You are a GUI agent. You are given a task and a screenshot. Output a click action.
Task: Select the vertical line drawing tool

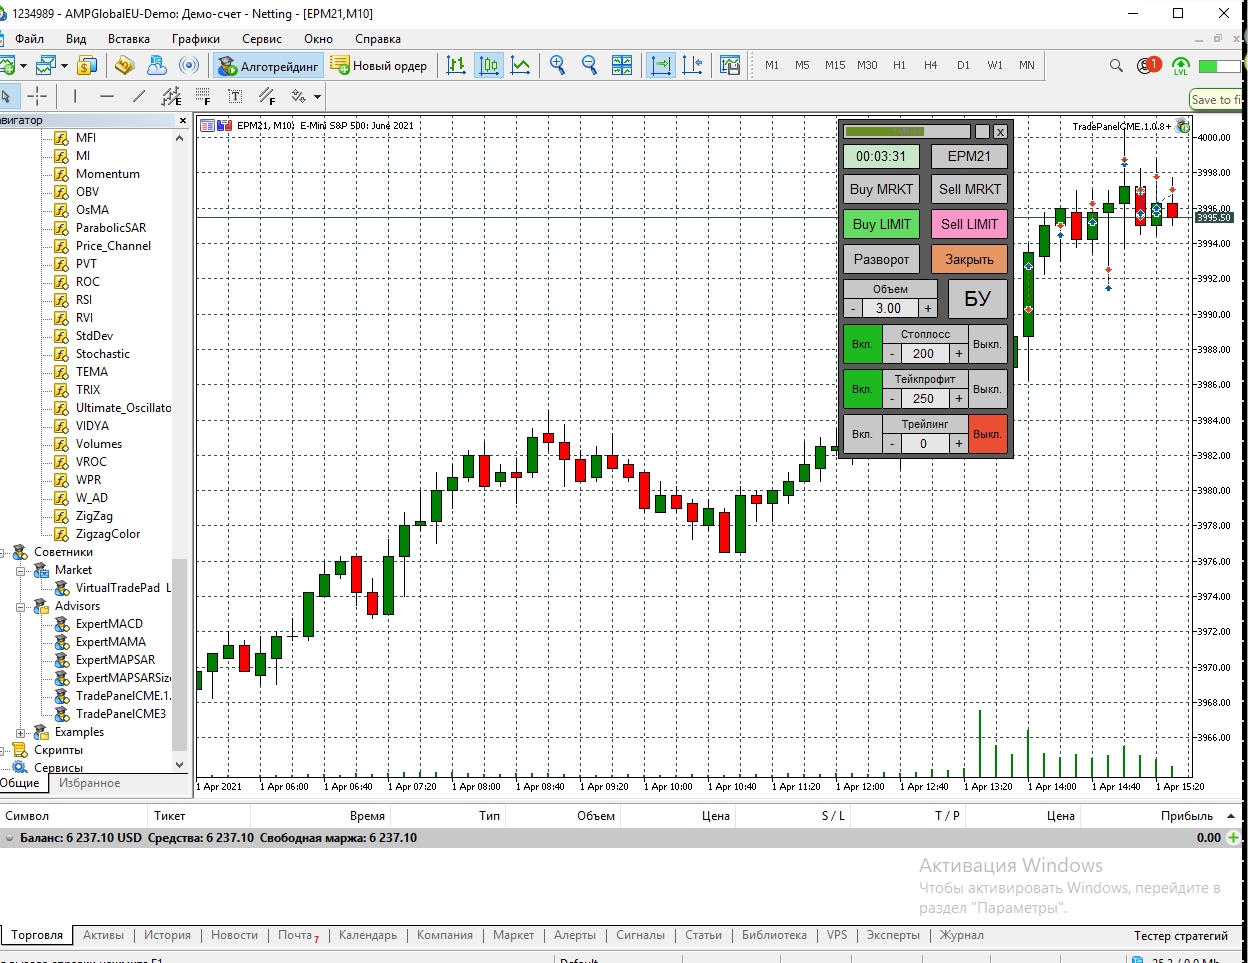[75, 96]
